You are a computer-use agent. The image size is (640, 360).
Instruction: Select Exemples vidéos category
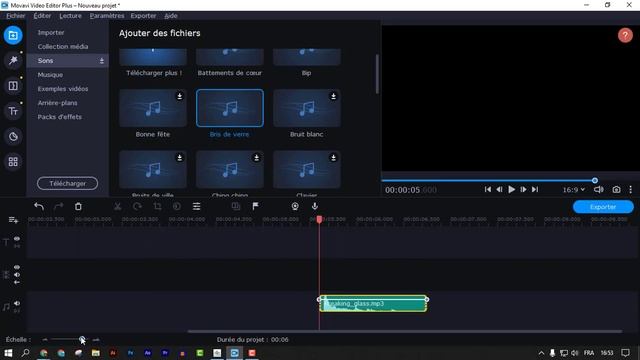click(x=63, y=89)
